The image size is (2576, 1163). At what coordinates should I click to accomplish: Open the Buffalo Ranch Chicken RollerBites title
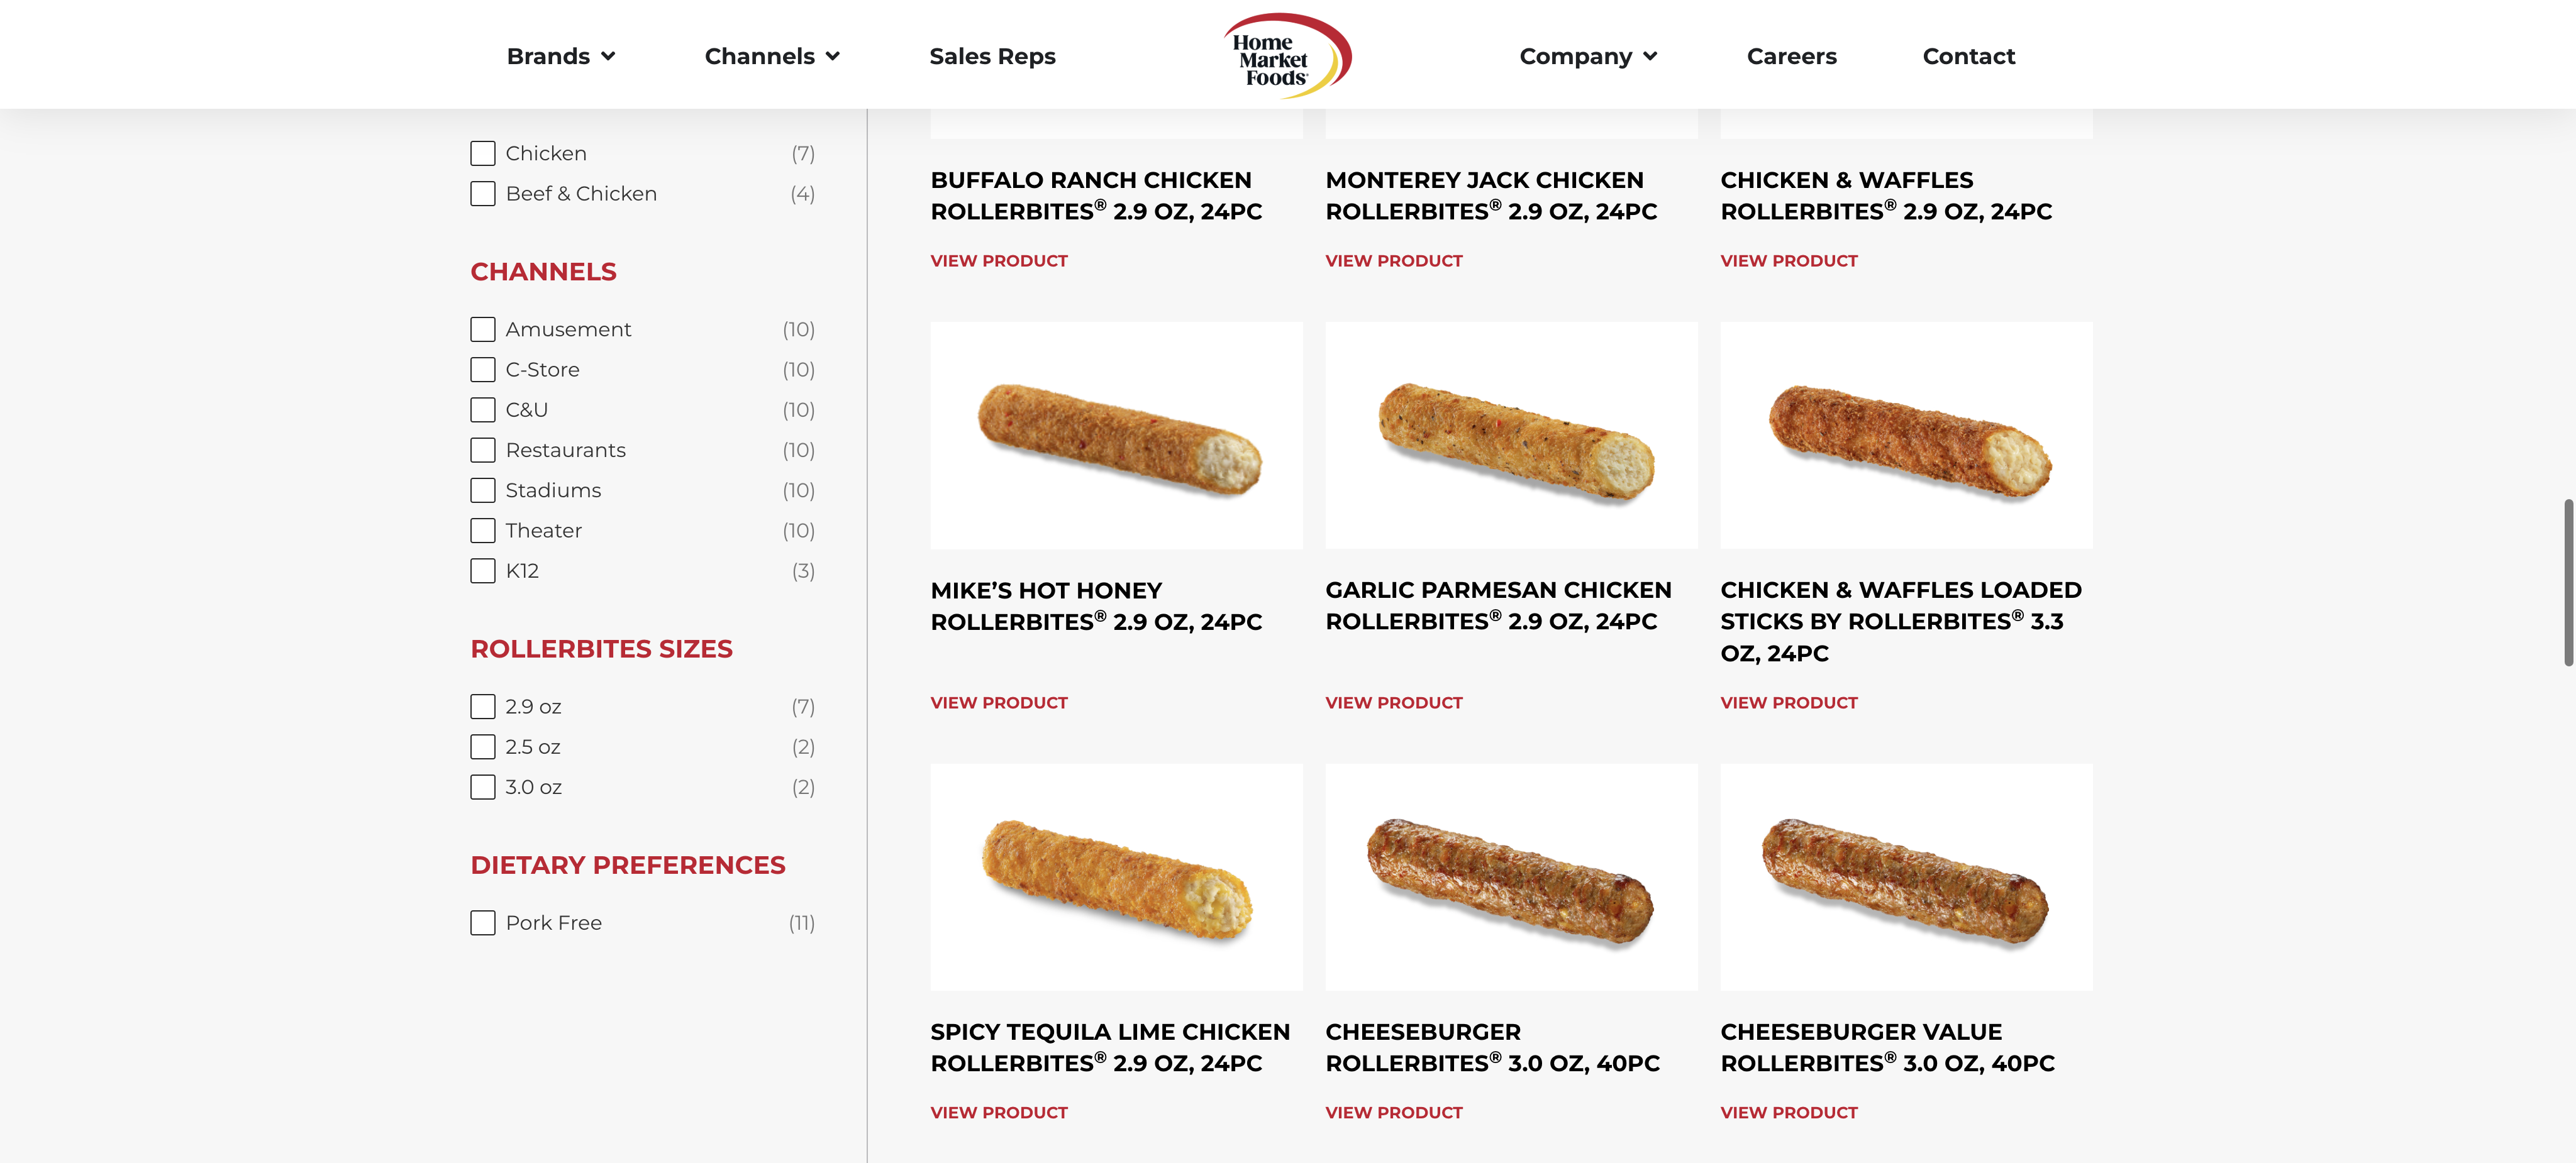pyautogui.click(x=1096, y=196)
